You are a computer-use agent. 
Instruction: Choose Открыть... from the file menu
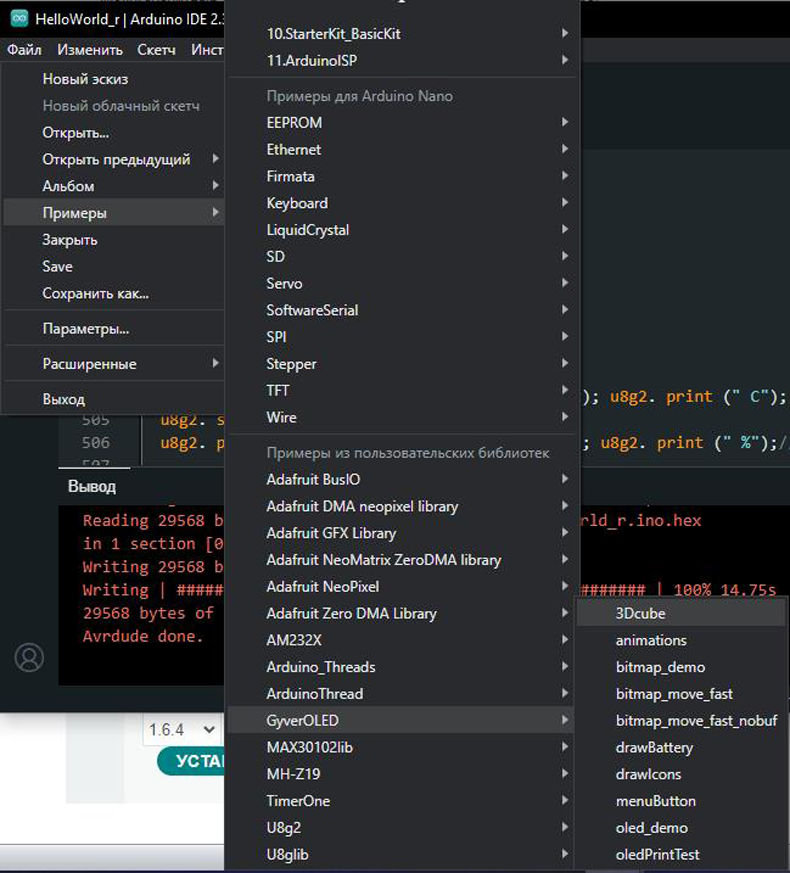pyautogui.click(x=114, y=133)
